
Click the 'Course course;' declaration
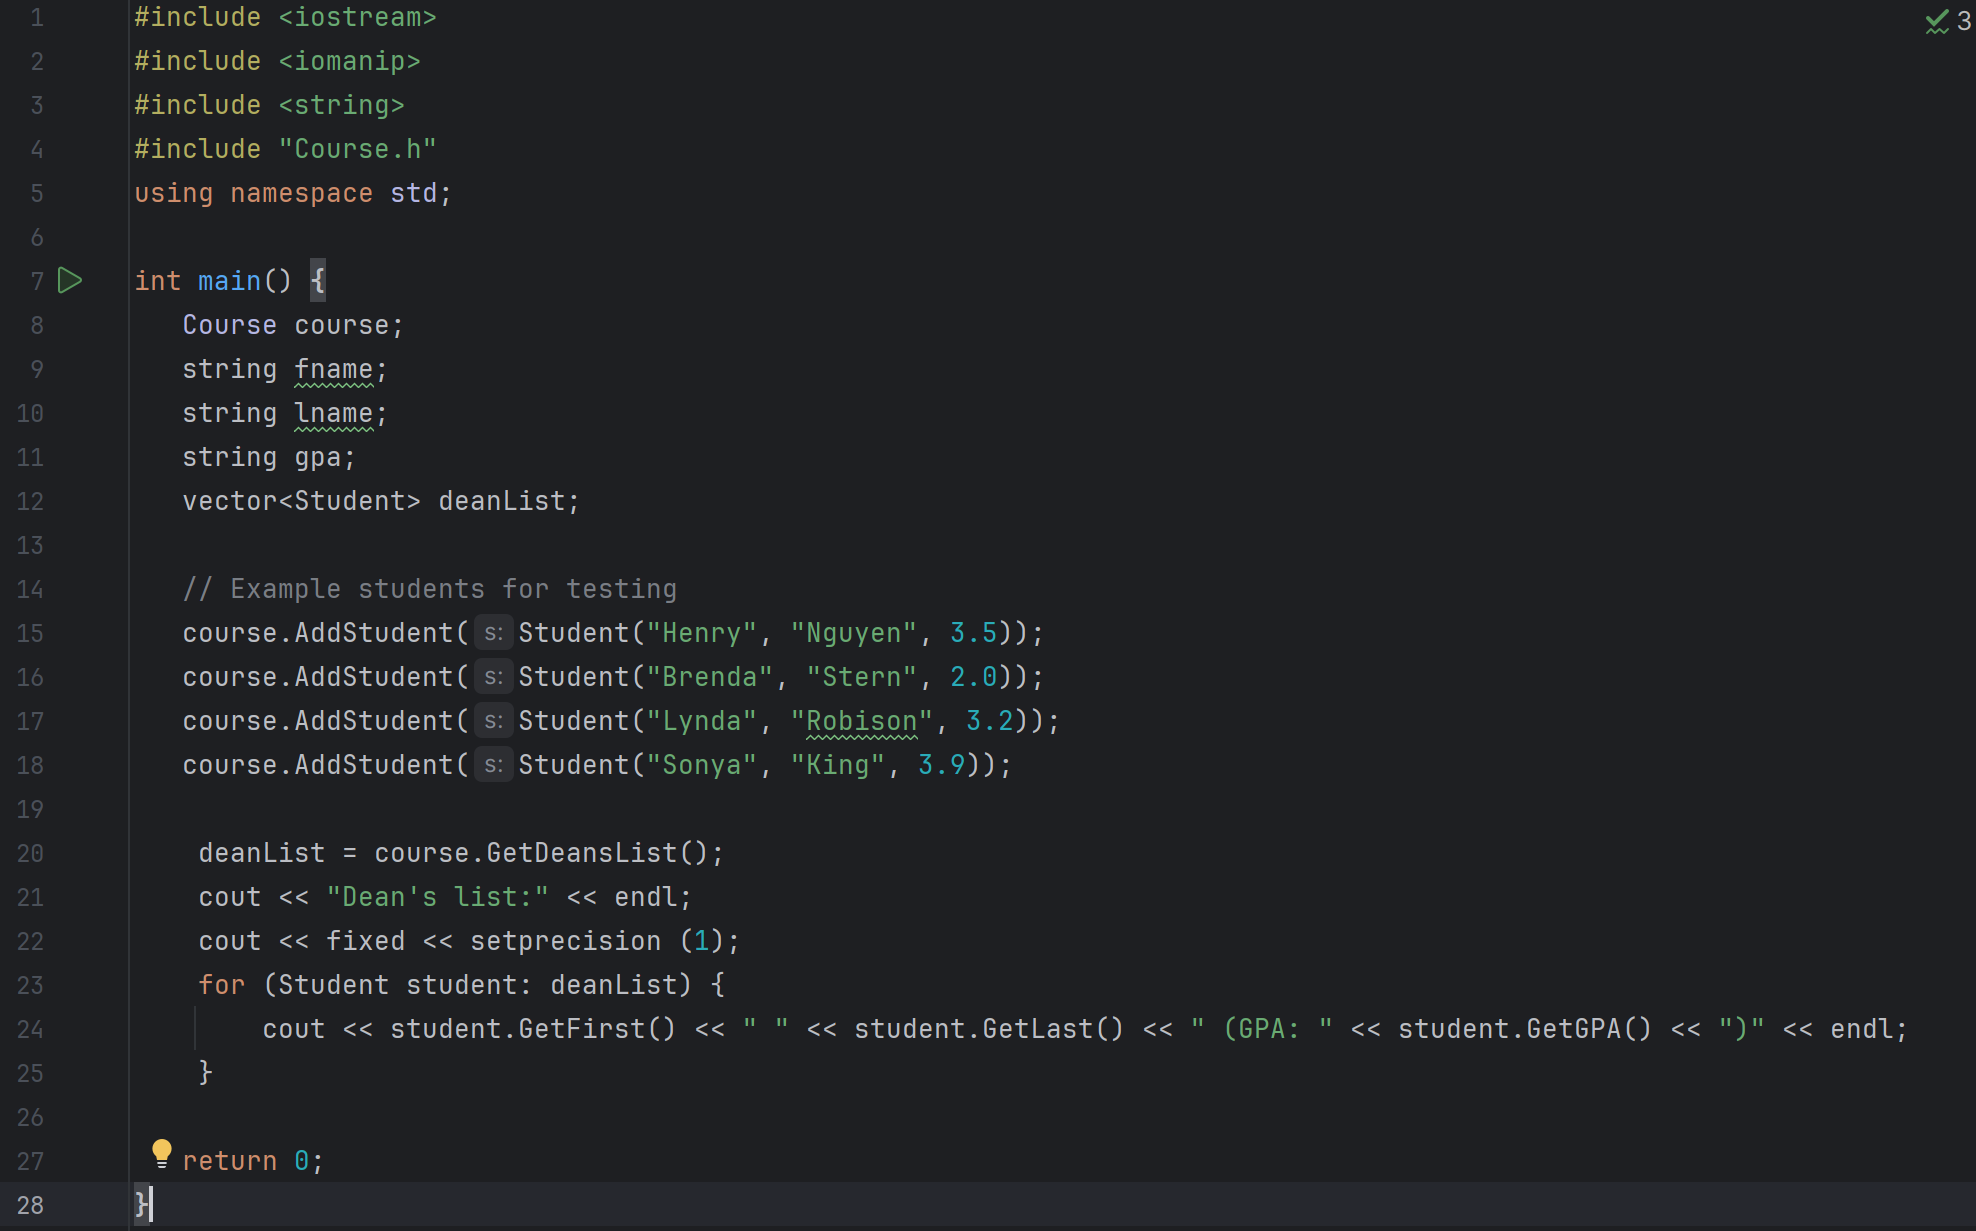(x=294, y=325)
